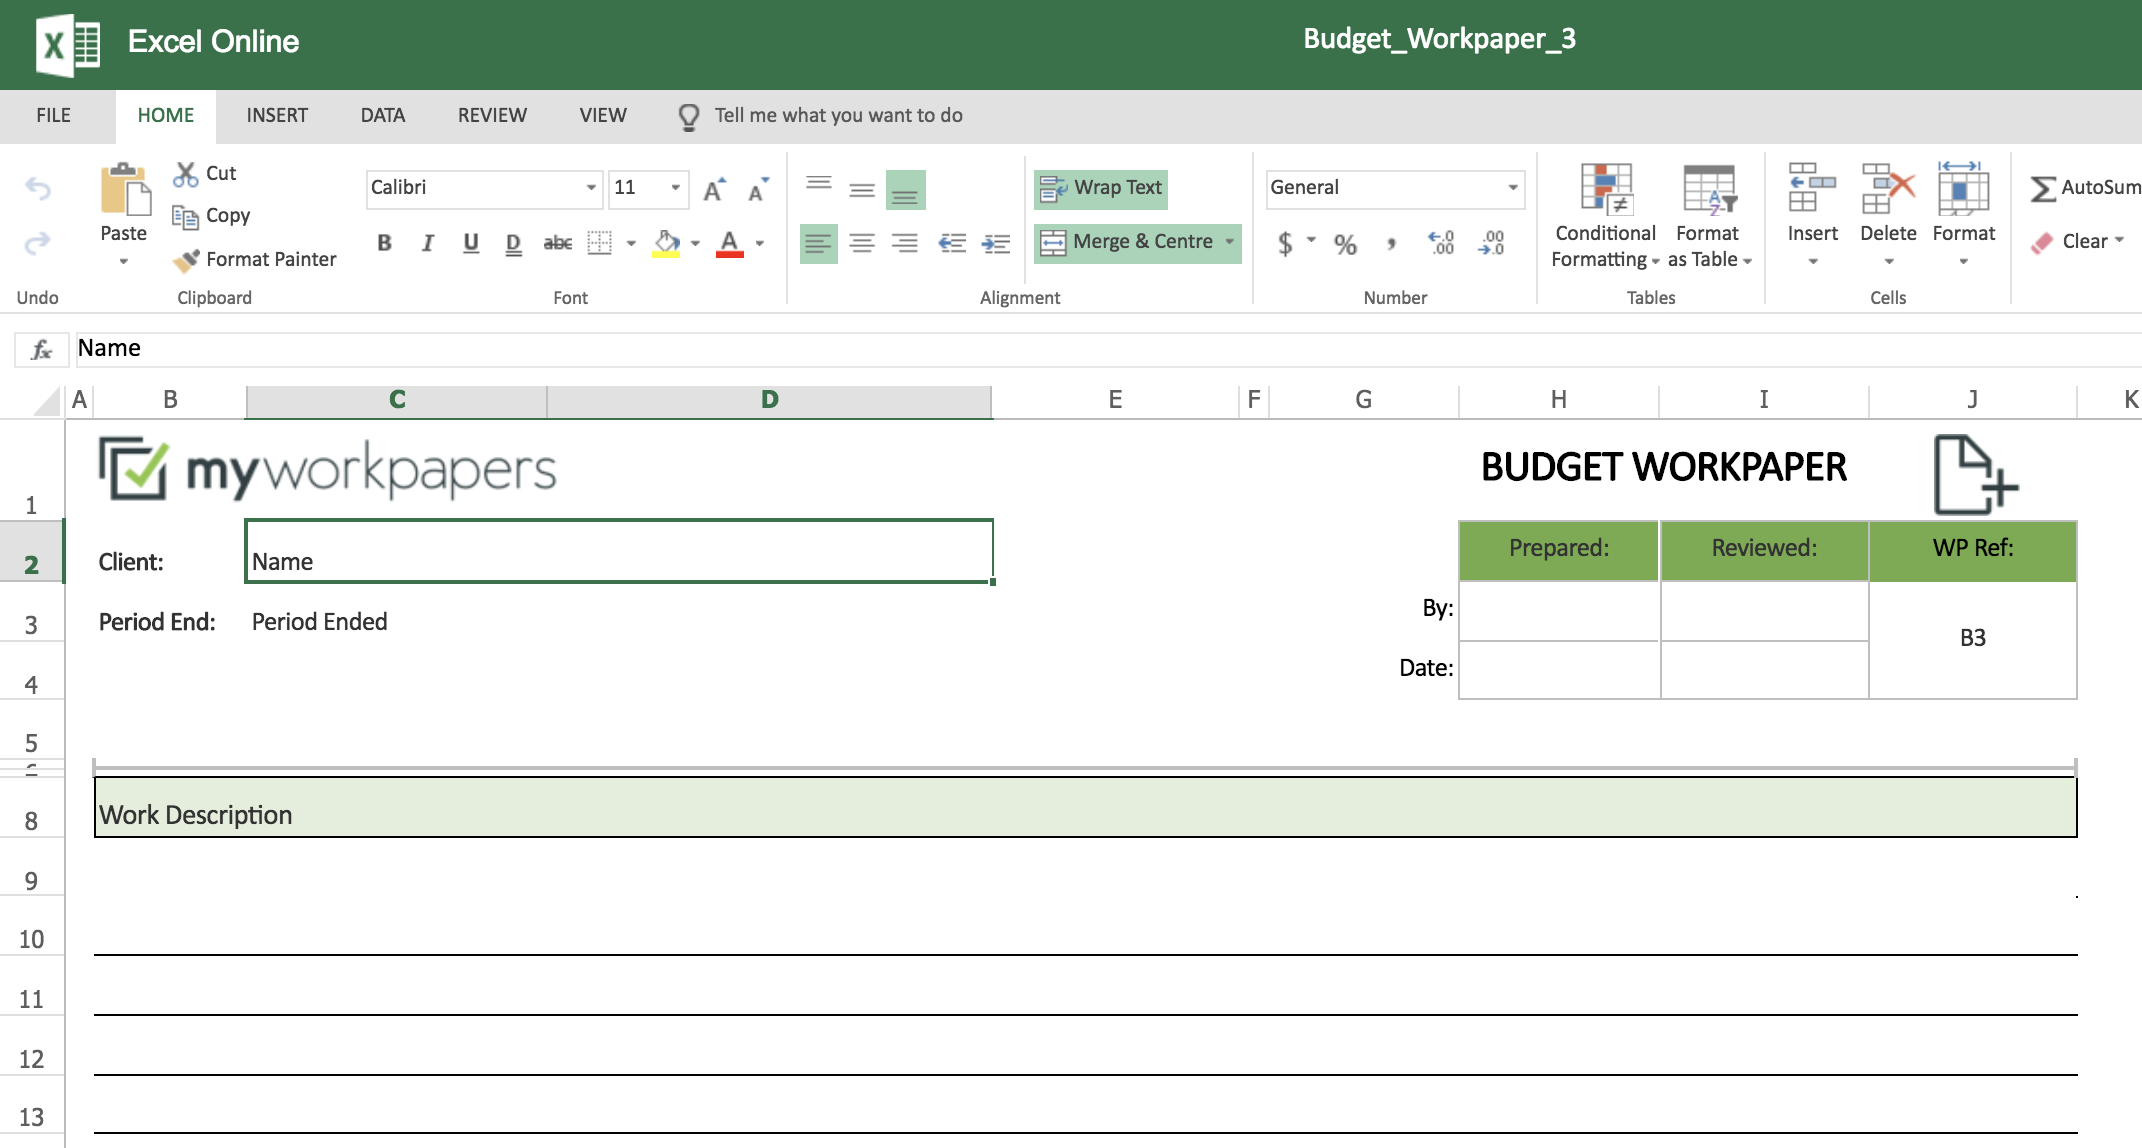This screenshot has height=1148, width=2142.
Task: Switch to the INSERT tab
Action: click(277, 116)
